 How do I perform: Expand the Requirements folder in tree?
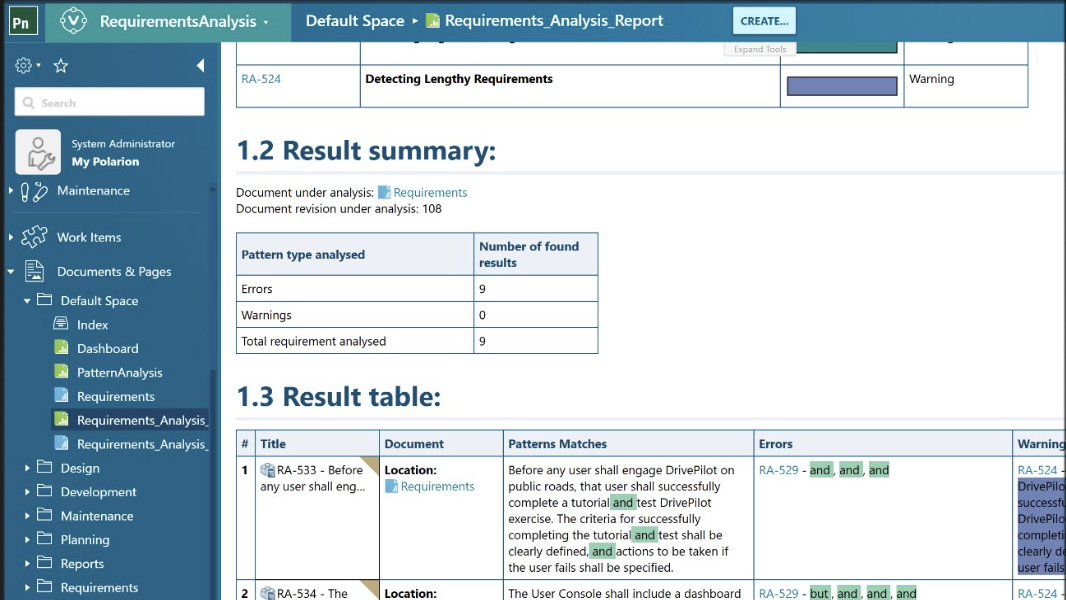click(27, 587)
